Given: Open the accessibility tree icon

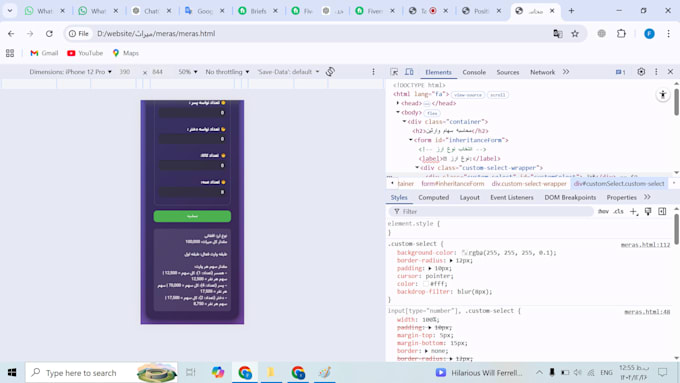Looking at the screenshot, I should [663, 95].
